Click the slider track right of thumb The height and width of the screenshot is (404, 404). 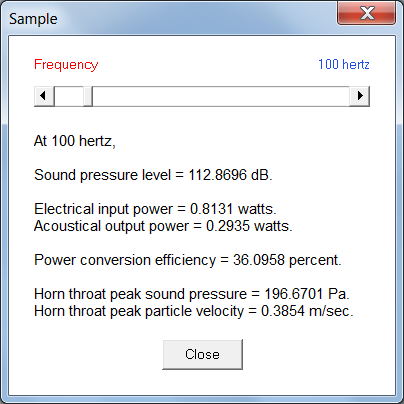(x=221, y=96)
